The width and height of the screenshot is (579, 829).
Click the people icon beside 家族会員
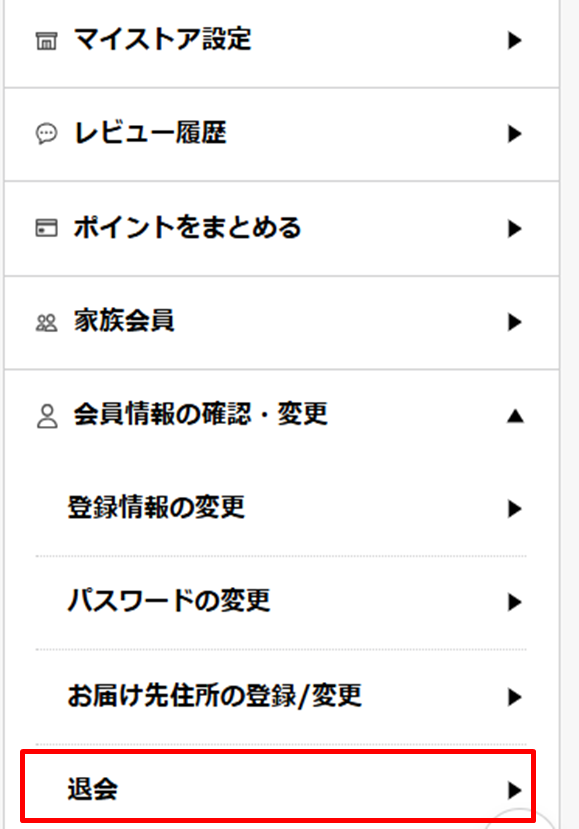pos(46,323)
